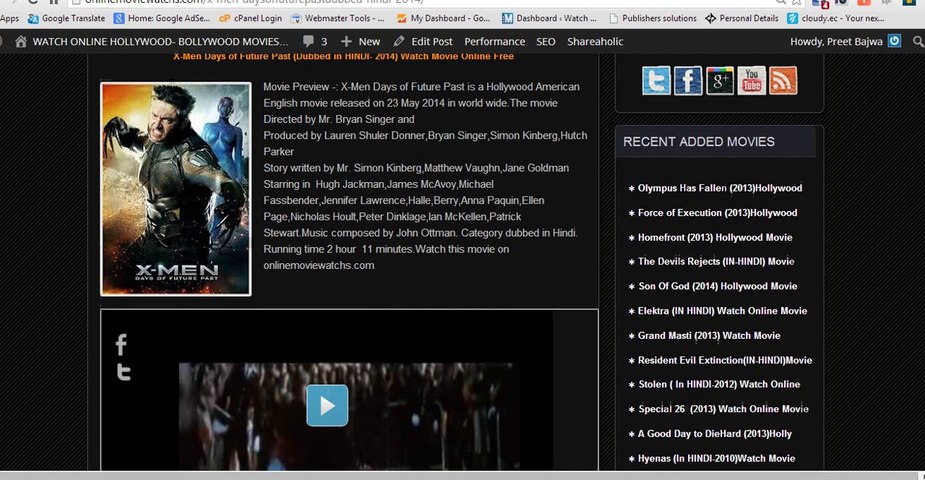Click the admin bar search magnifier icon
925x480 pixels.
point(918,41)
